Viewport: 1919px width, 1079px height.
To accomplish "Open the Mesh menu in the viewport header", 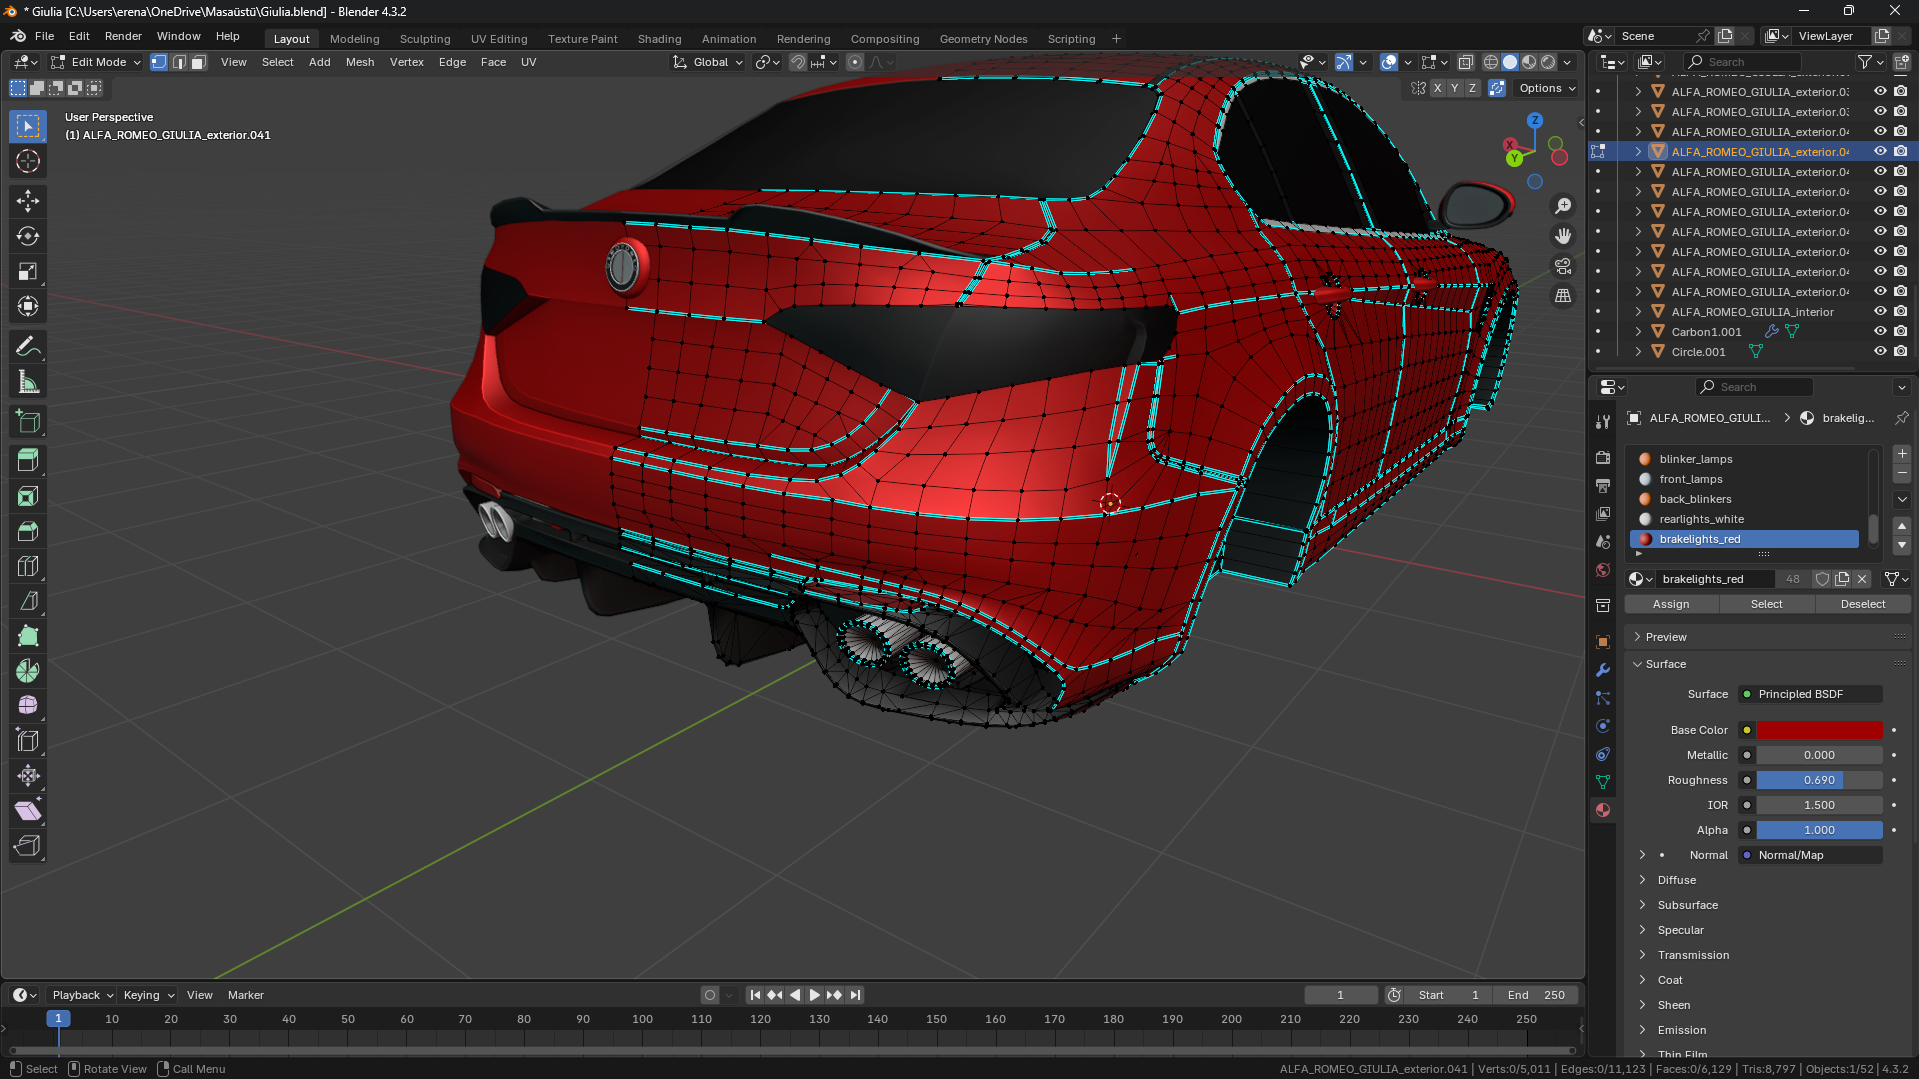I will [360, 62].
